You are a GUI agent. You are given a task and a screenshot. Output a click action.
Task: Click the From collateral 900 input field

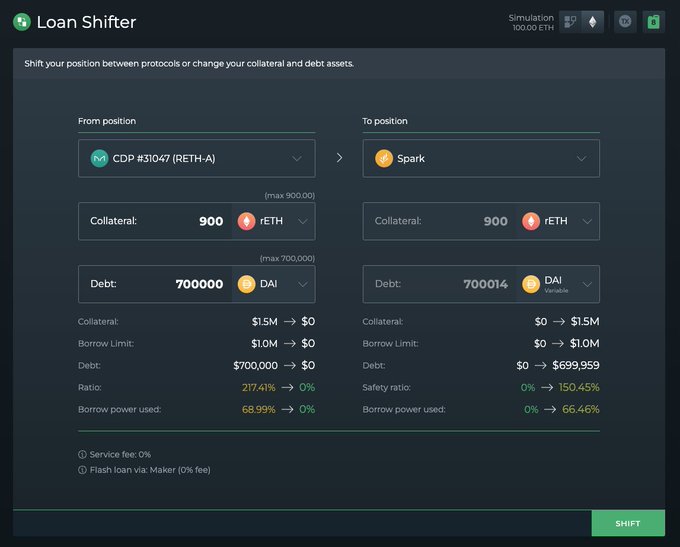155,221
